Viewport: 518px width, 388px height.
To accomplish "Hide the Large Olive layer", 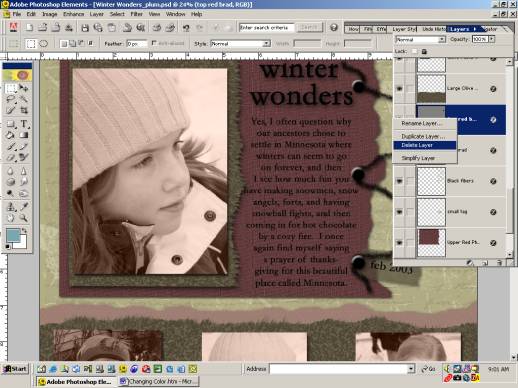I will pos(399,89).
